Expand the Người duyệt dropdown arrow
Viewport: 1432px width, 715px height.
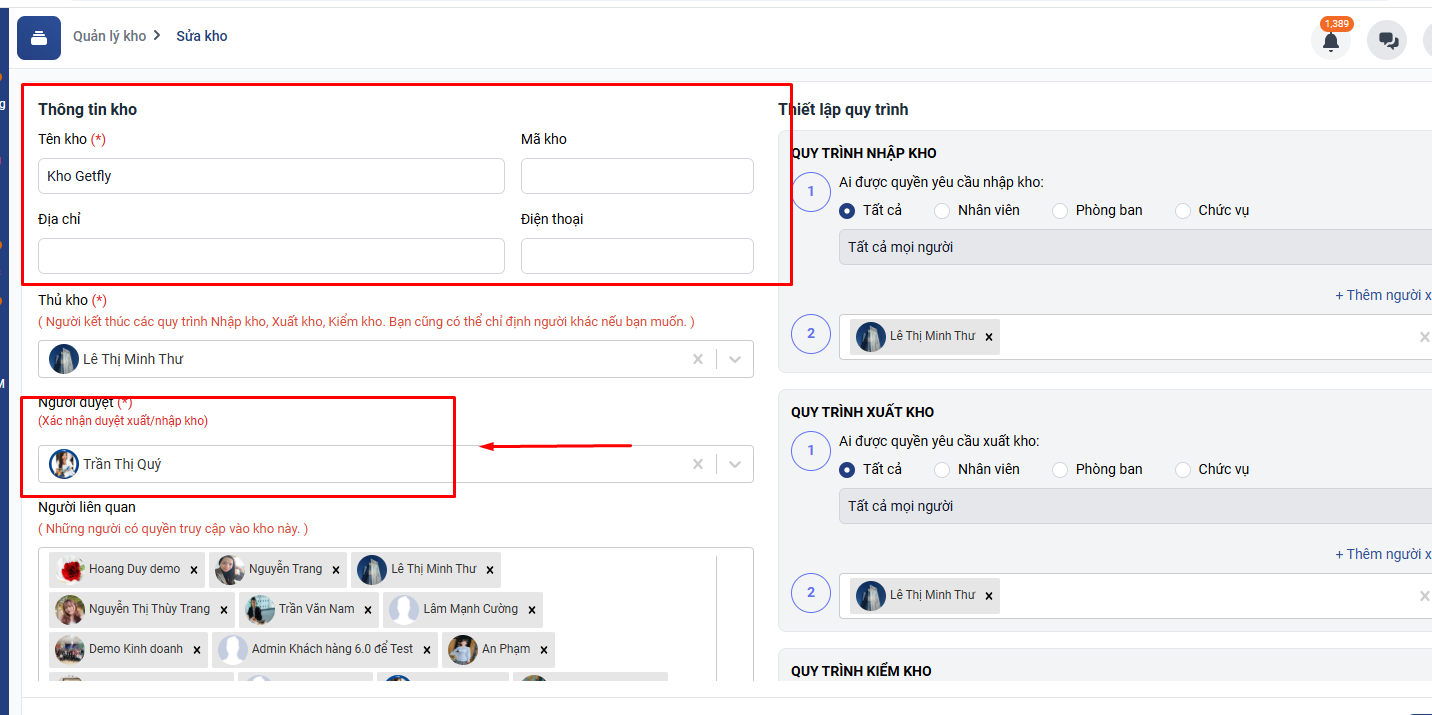735,464
